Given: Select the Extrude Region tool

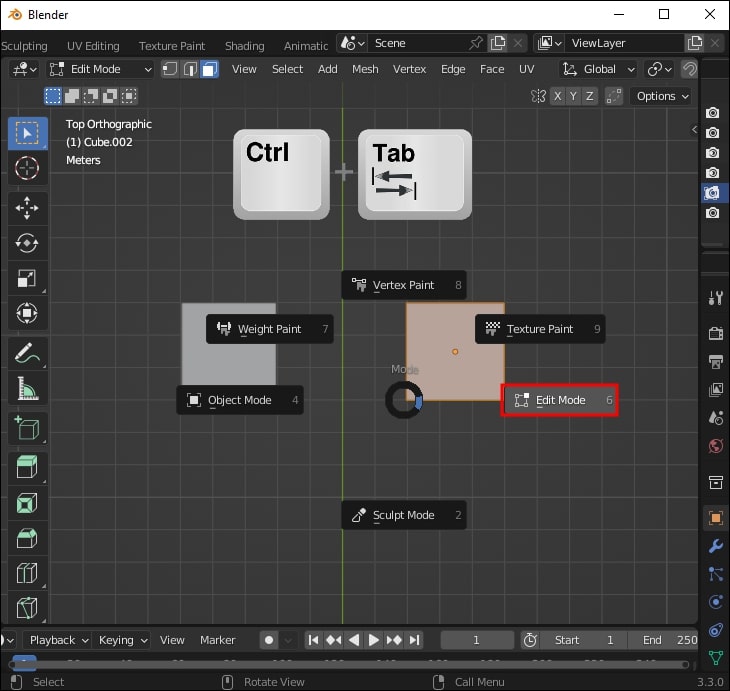Looking at the screenshot, I should [27, 467].
